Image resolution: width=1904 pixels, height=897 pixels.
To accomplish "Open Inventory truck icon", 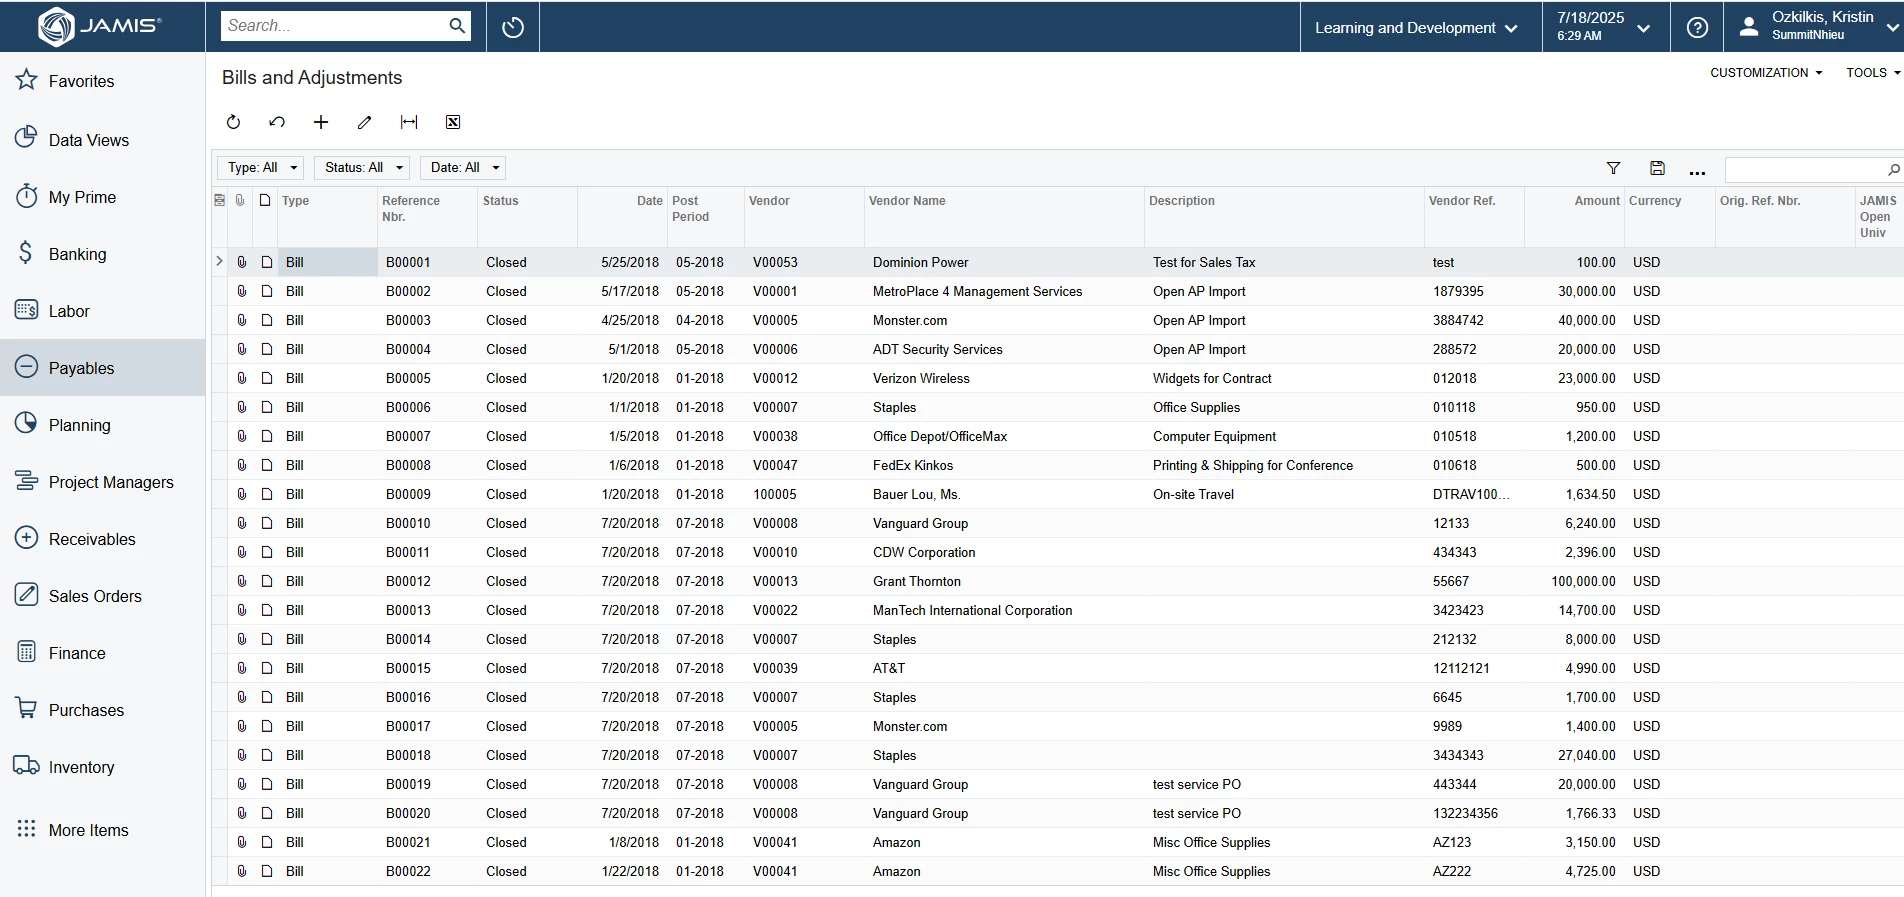I will pos(27,766).
